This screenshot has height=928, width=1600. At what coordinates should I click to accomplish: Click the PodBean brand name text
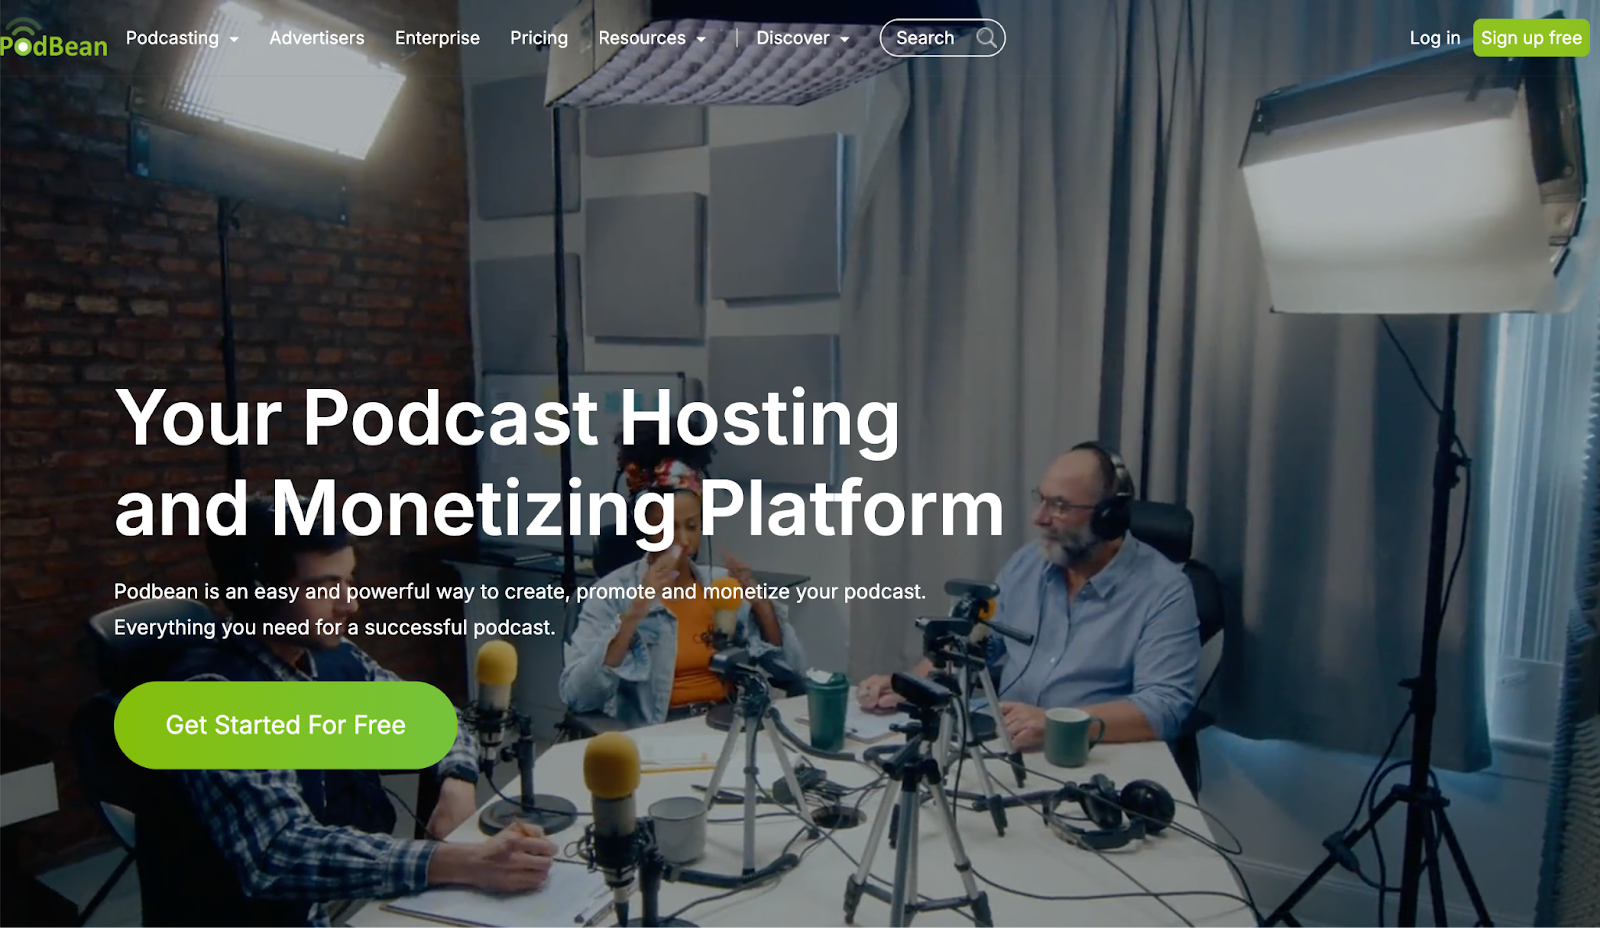pos(55,45)
